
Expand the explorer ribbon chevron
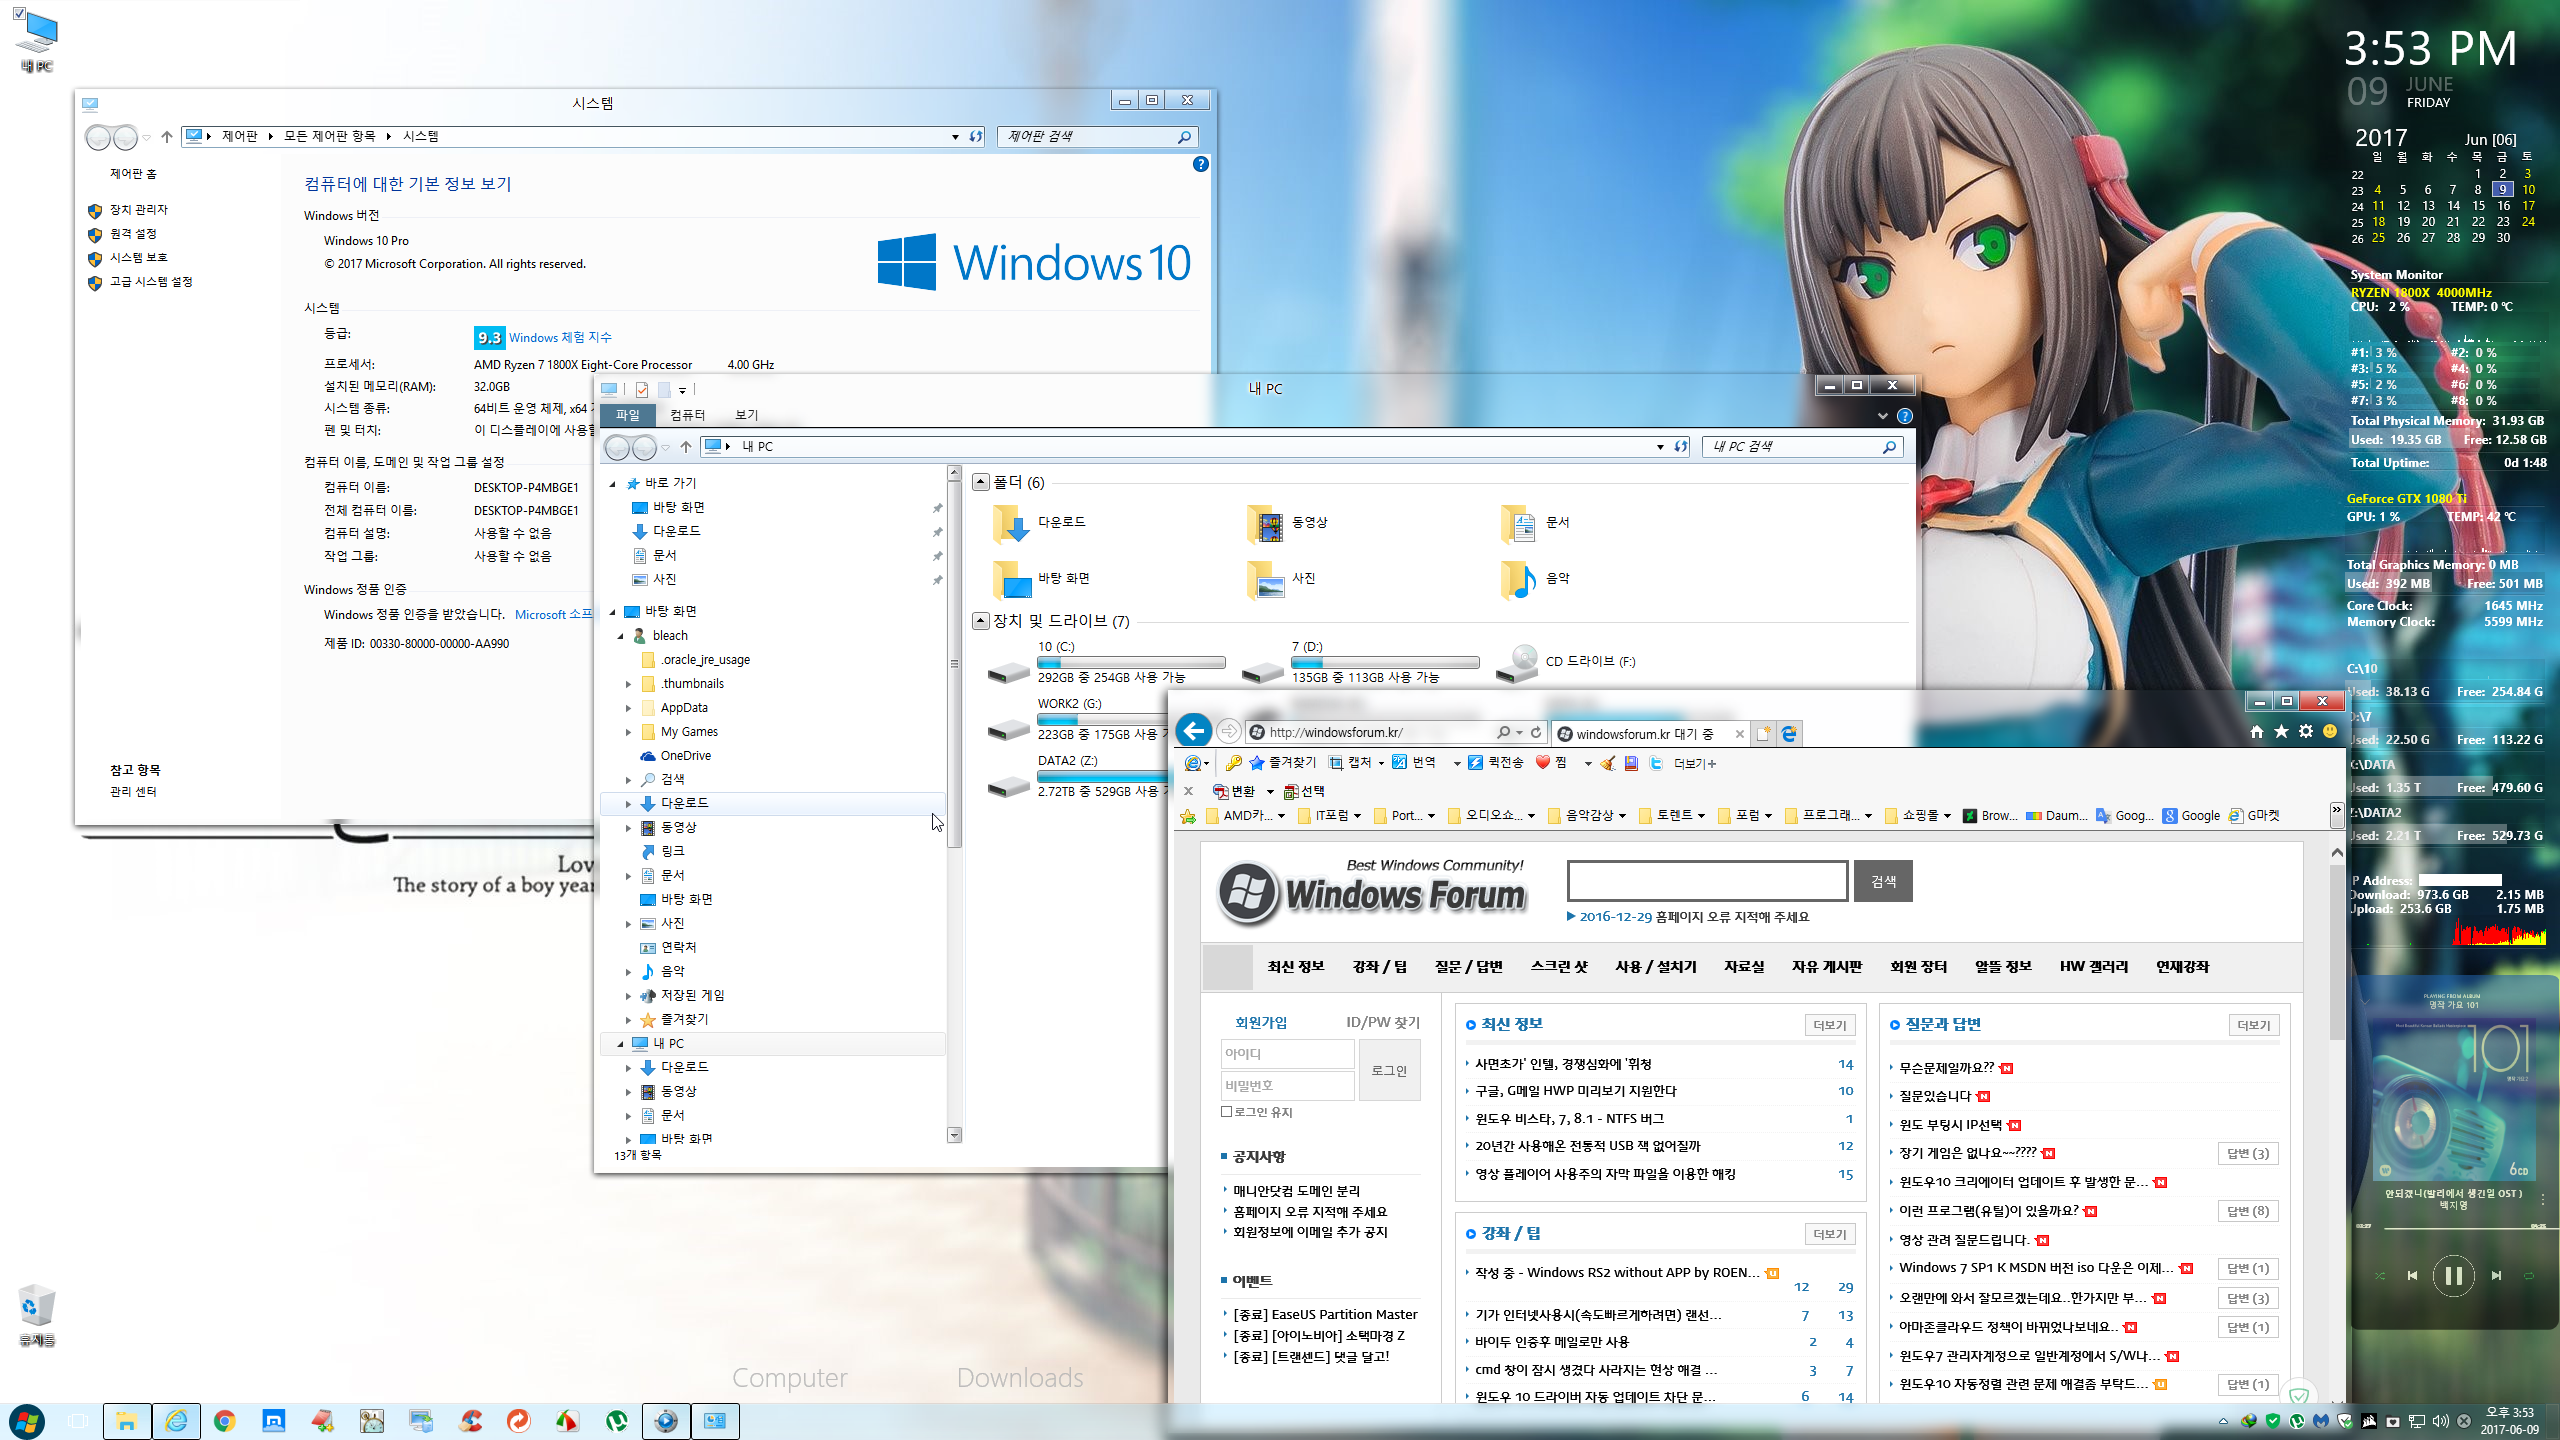coord(1883,416)
